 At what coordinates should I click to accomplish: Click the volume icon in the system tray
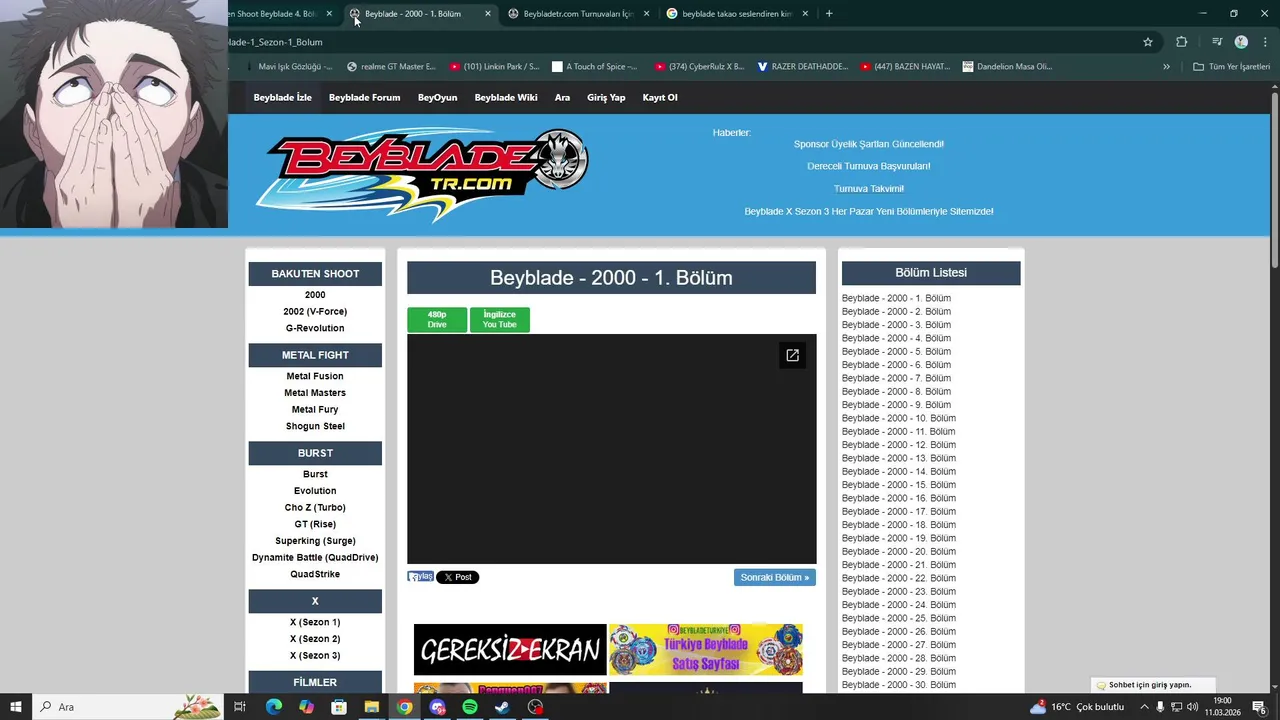[x=1192, y=707]
